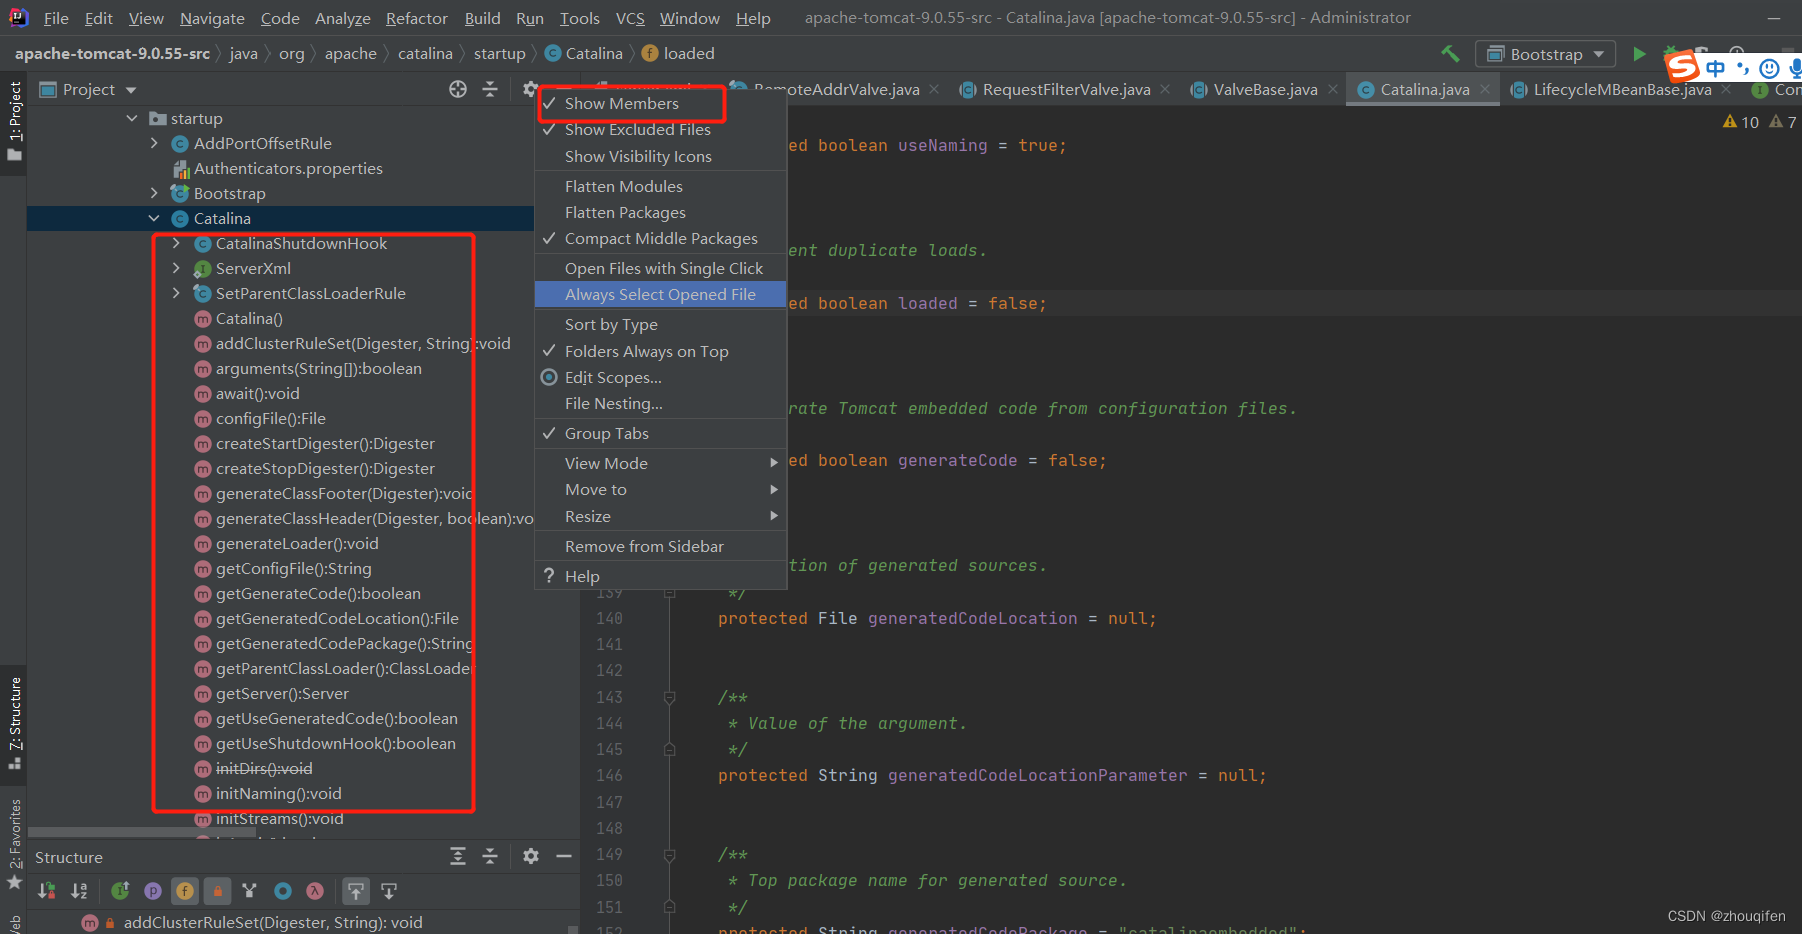The height and width of the screenshot is (934, 1802).
Task: Enable Open Files with Single Click
Action: [661, 268]
